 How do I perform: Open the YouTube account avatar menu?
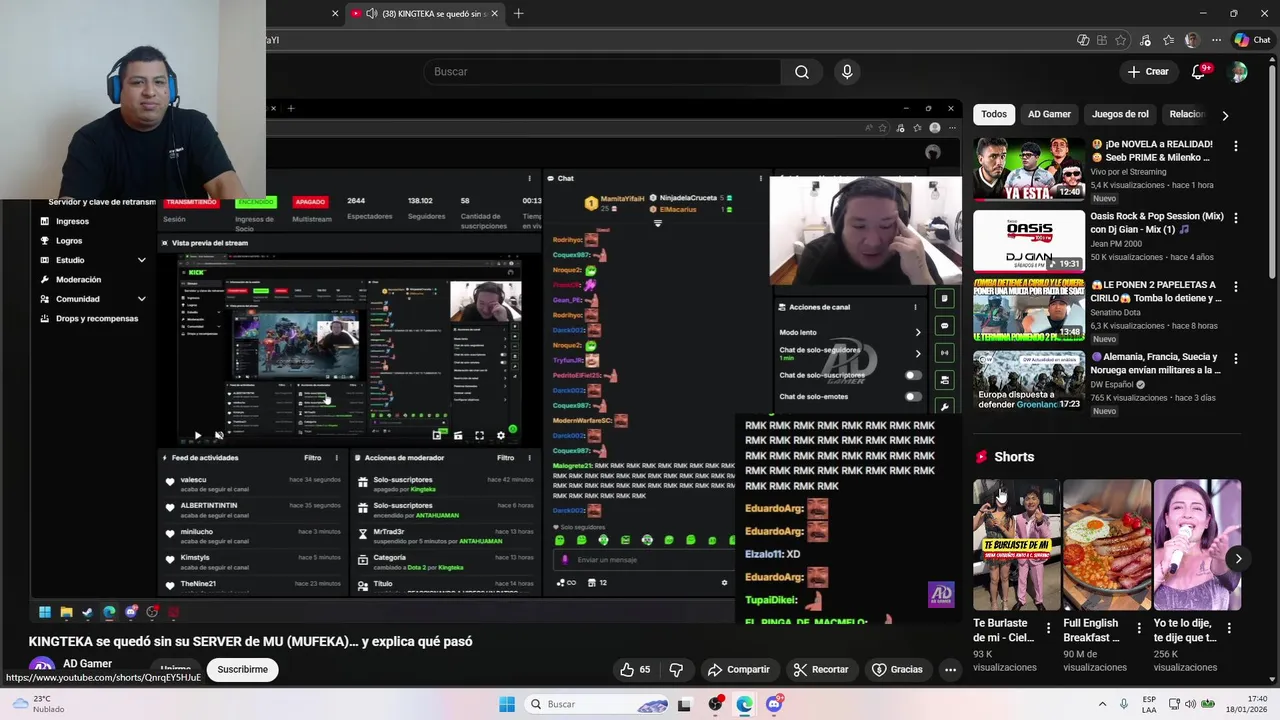[x=1238, y=72]
